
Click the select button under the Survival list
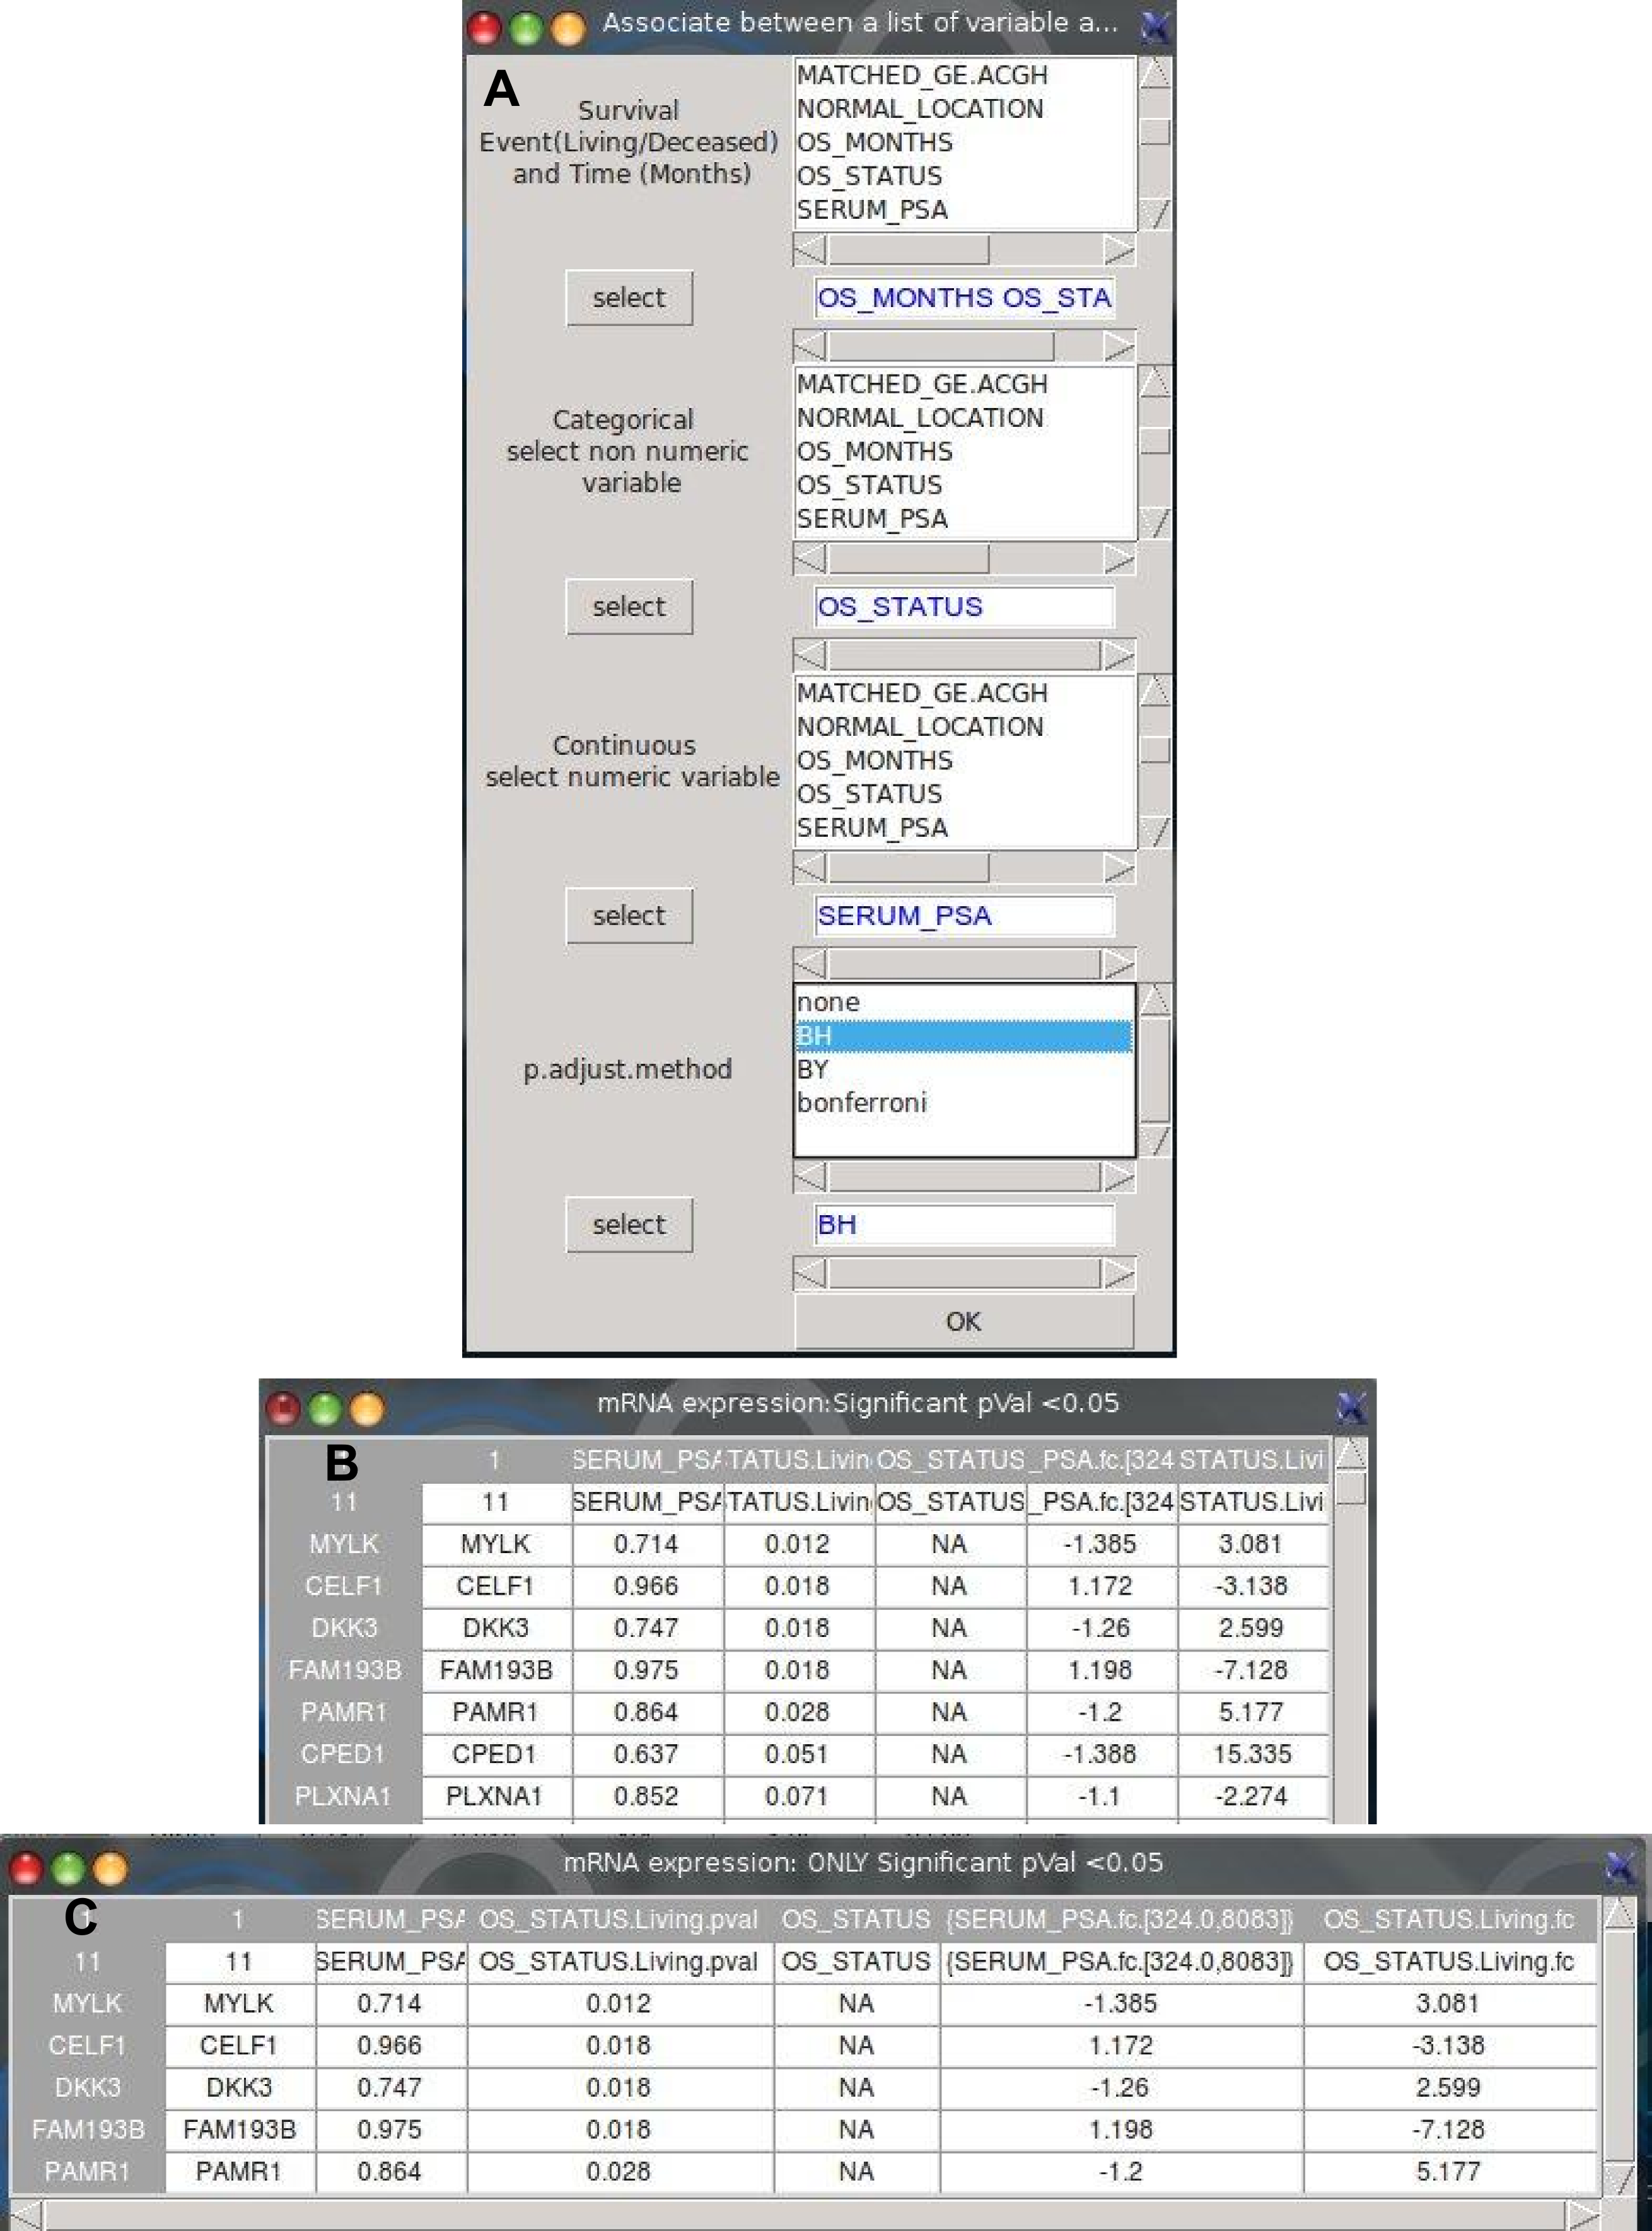tap(628, 298)
